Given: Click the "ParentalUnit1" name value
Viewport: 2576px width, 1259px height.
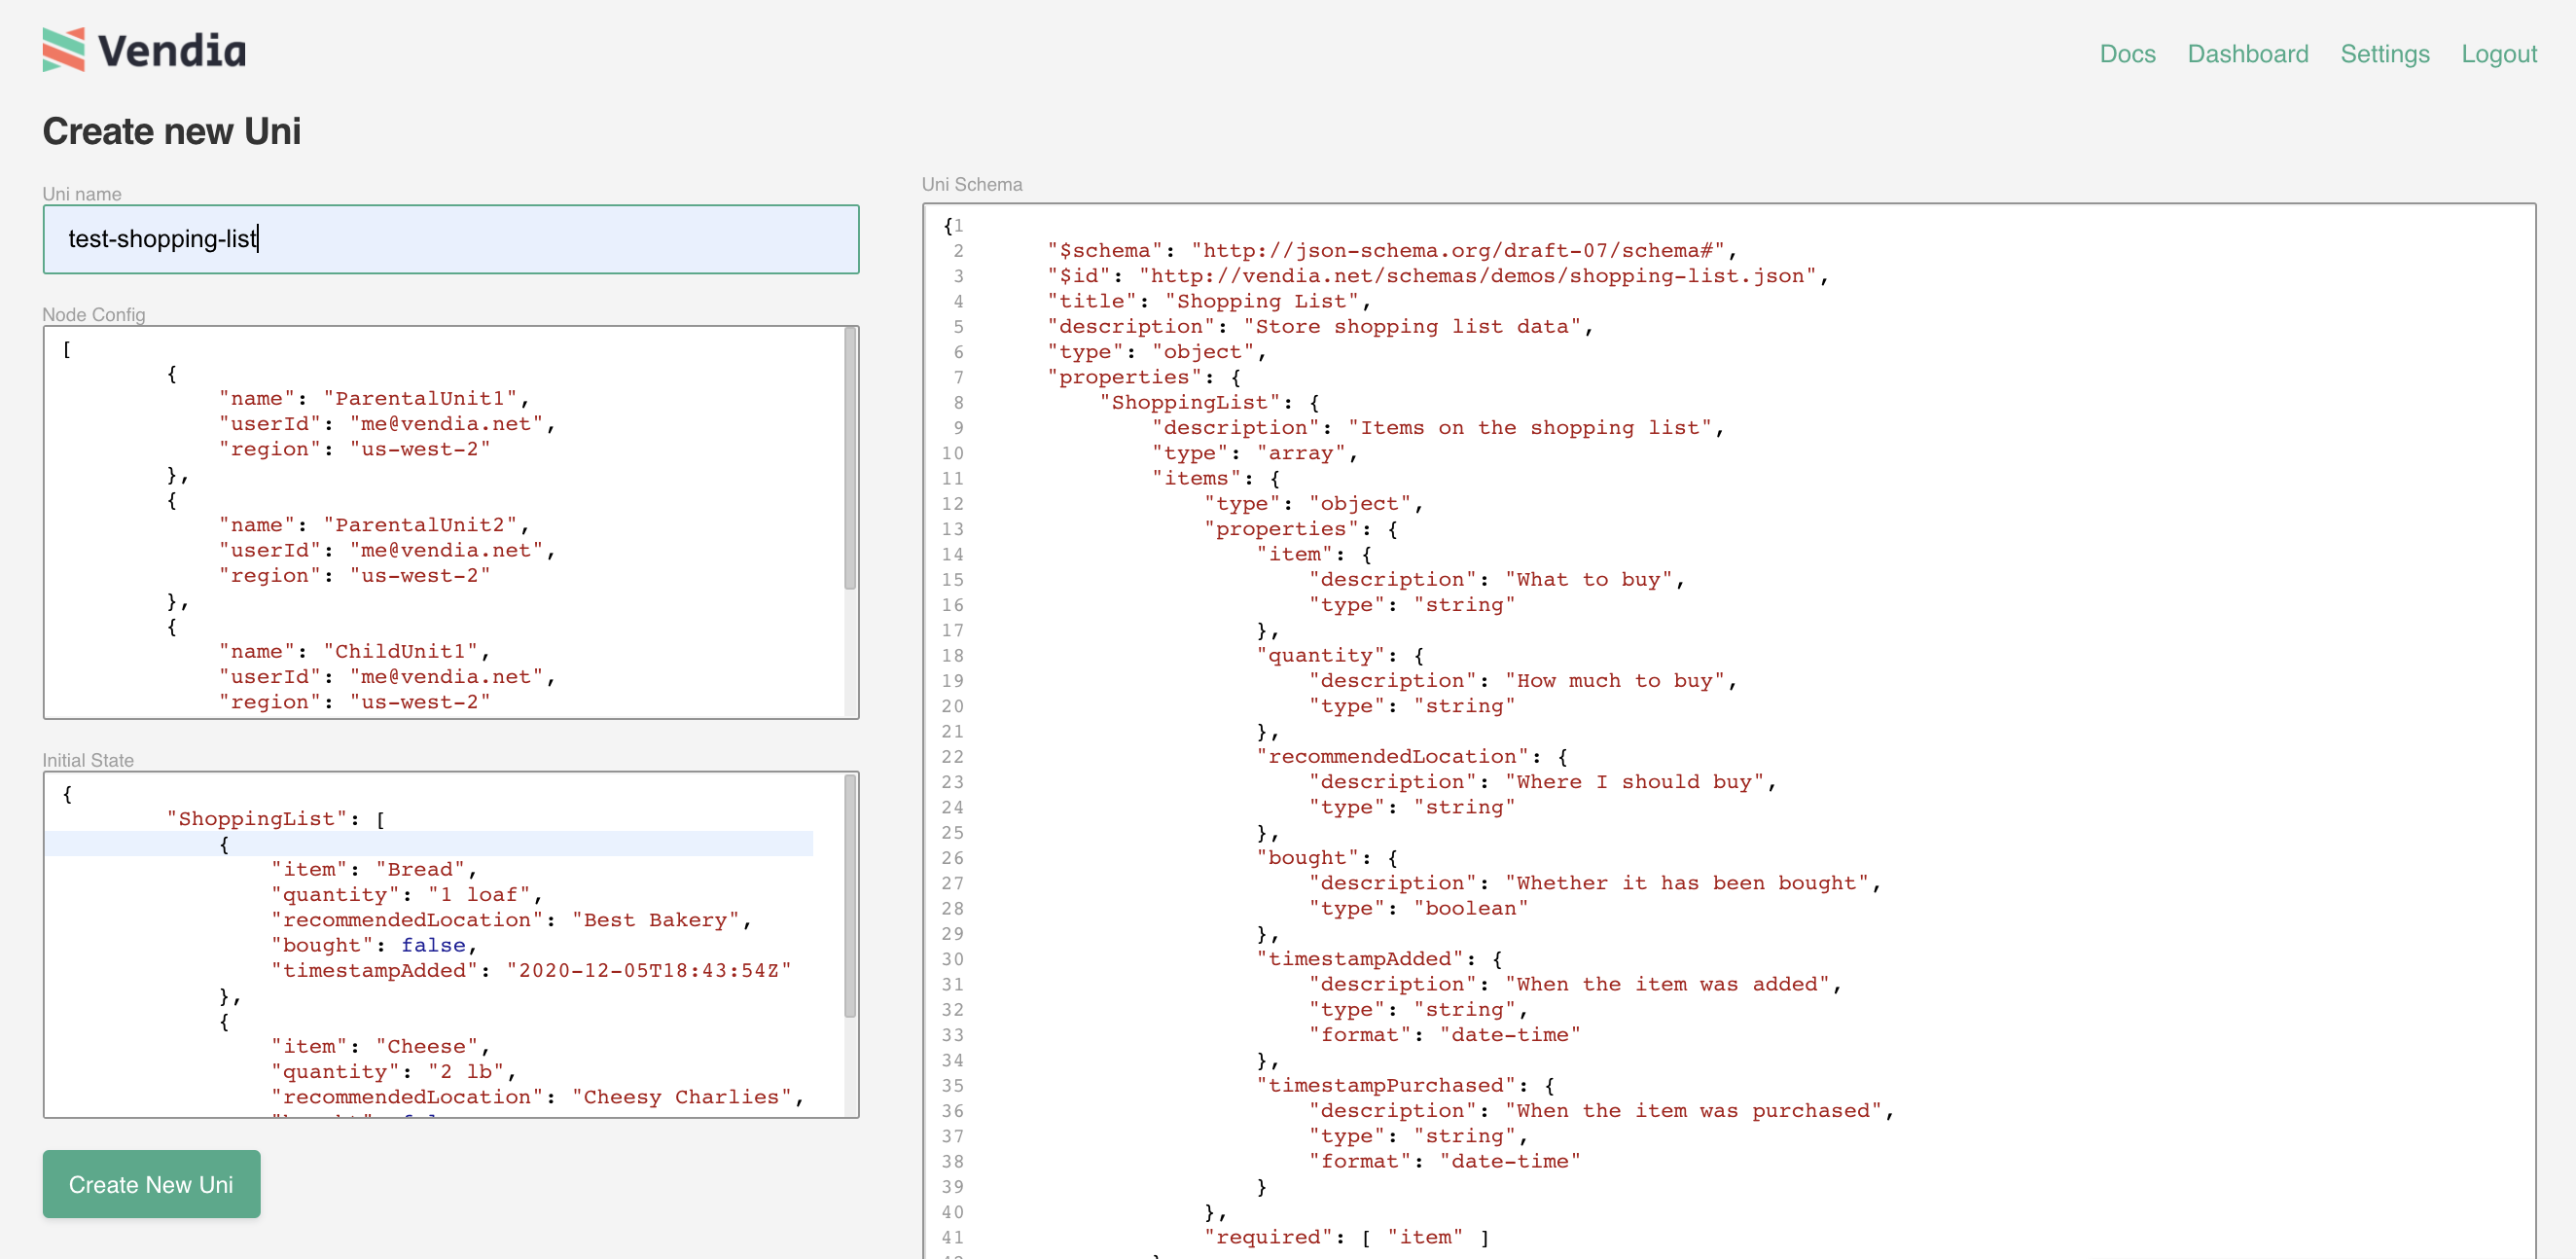Looking at the screenshot, I should point(419,398).
